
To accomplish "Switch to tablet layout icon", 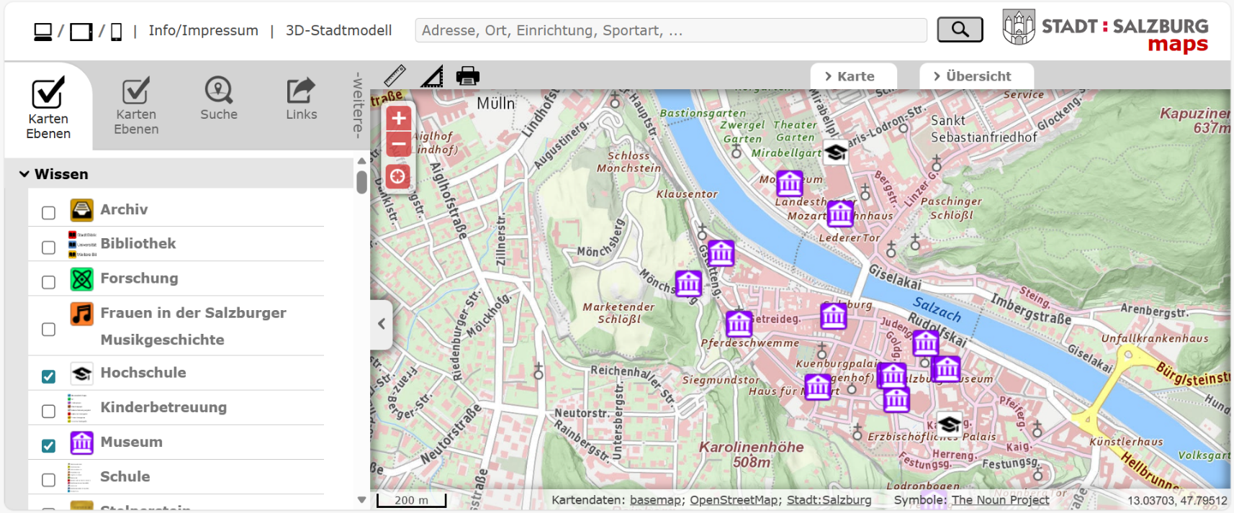I will [81, 32].
